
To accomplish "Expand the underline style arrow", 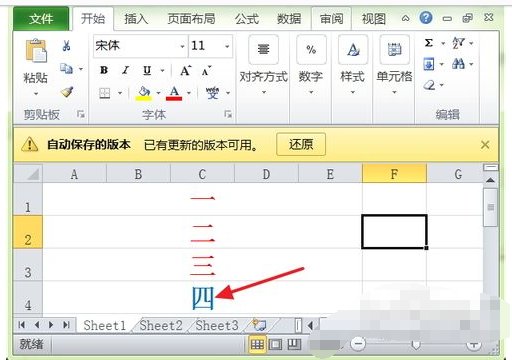I will (163, 70).
